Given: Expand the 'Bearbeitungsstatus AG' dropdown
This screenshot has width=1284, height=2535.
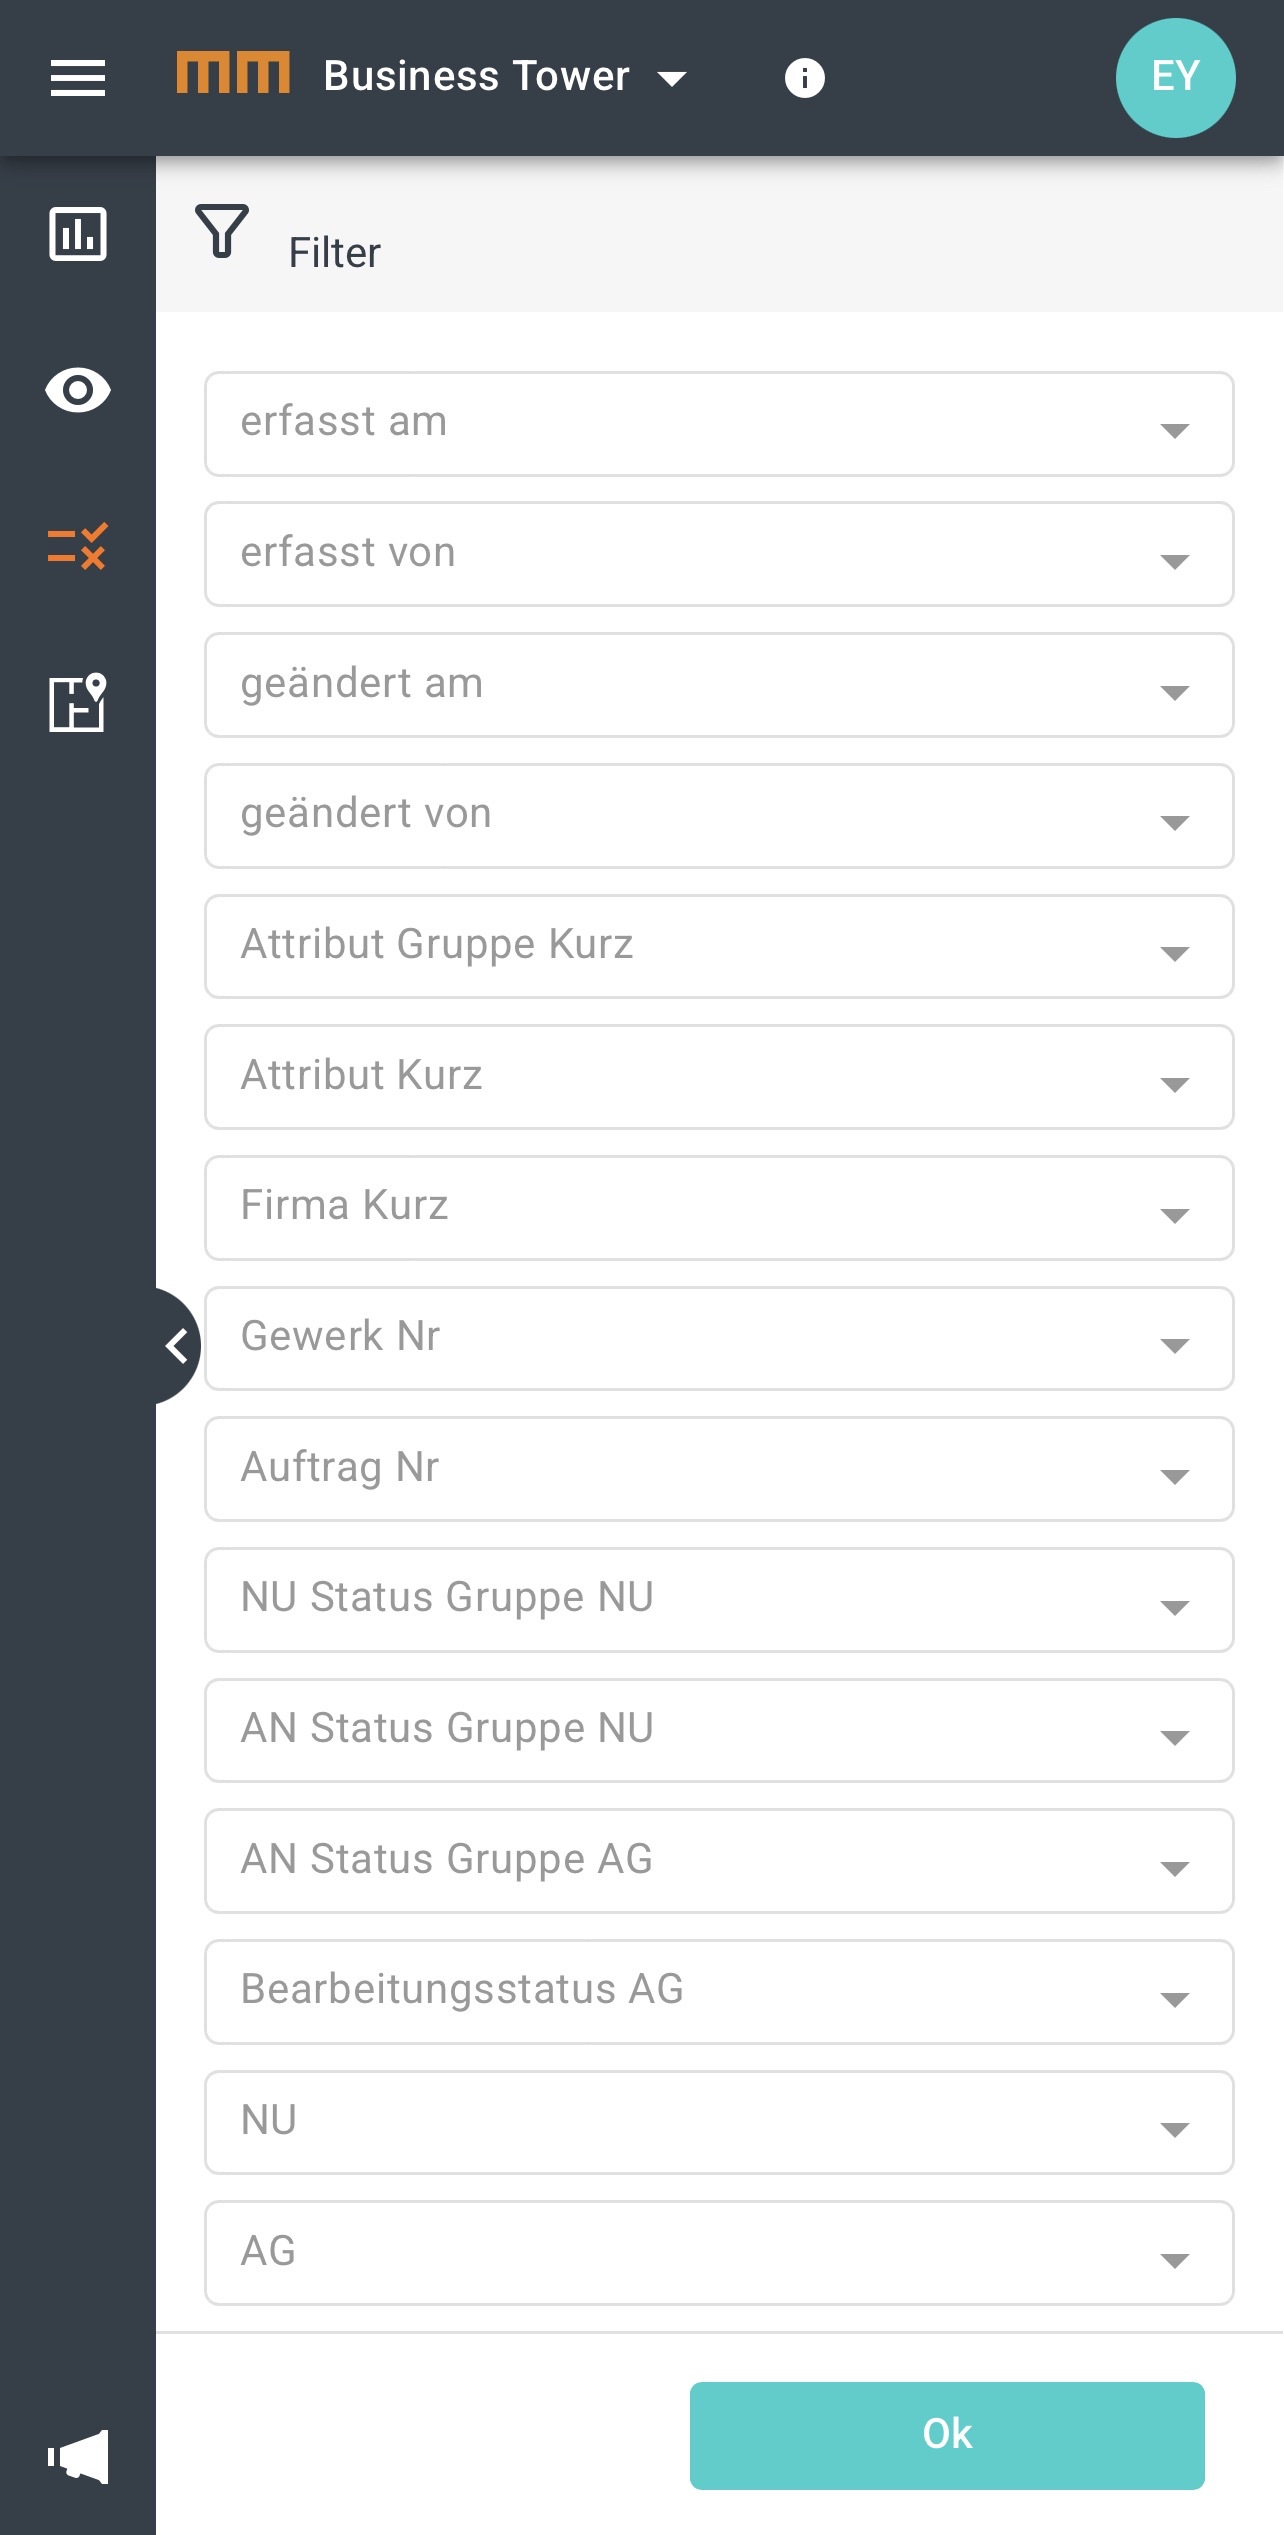Looking at the screenshot, I should pyautogui.click(x=718, y=1992).
